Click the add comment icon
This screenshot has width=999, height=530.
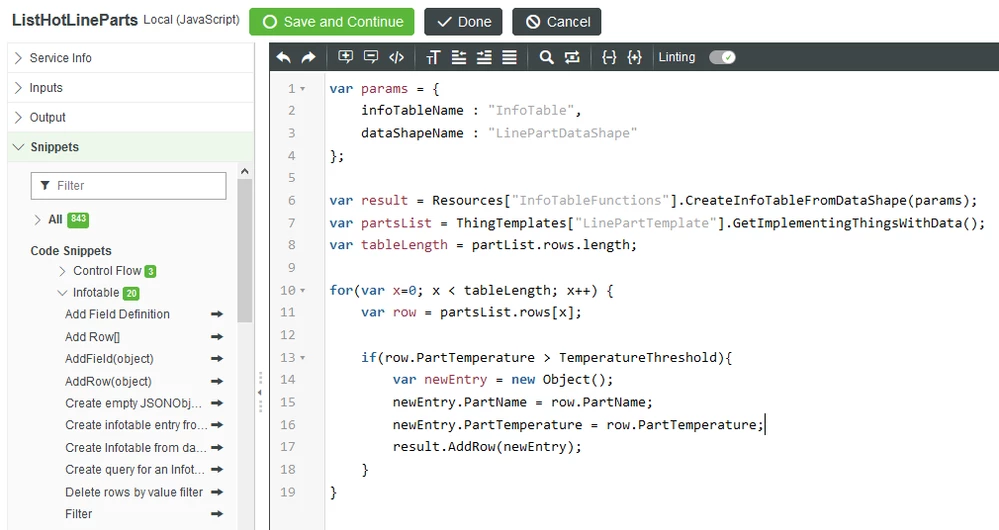tap(345, 57)
